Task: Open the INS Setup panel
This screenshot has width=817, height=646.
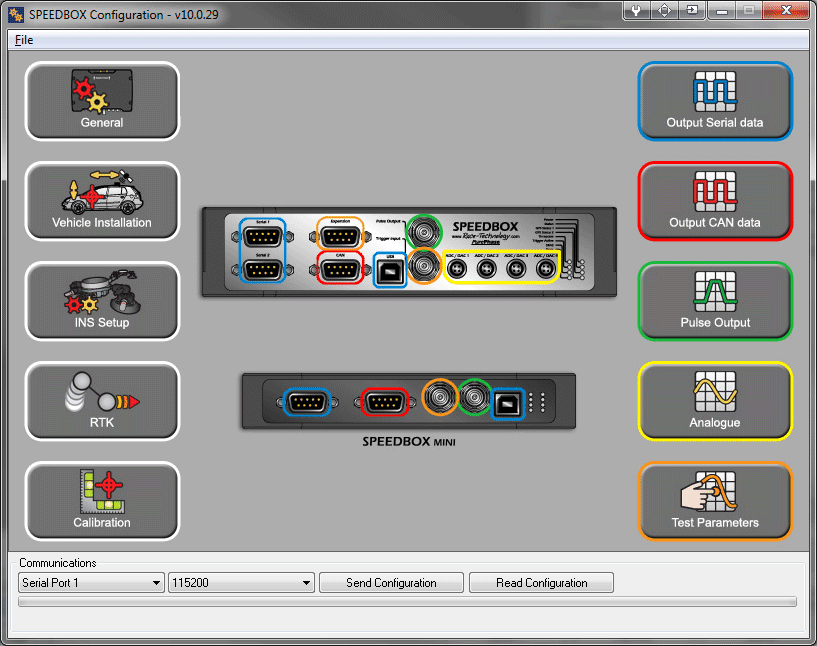Action: coord(102,301)
